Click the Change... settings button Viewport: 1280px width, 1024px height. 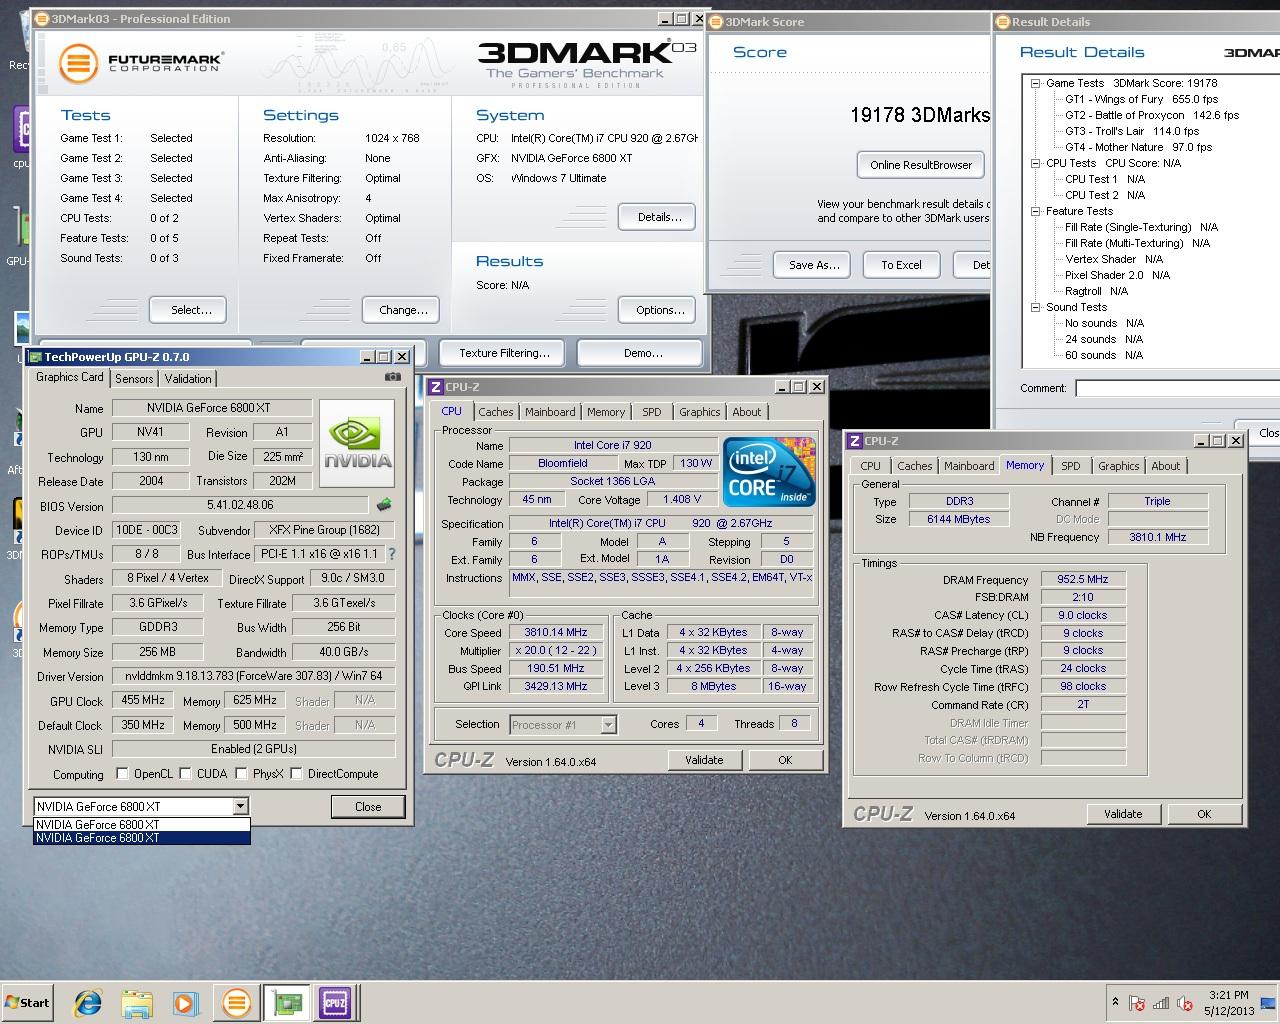(402, 310)
